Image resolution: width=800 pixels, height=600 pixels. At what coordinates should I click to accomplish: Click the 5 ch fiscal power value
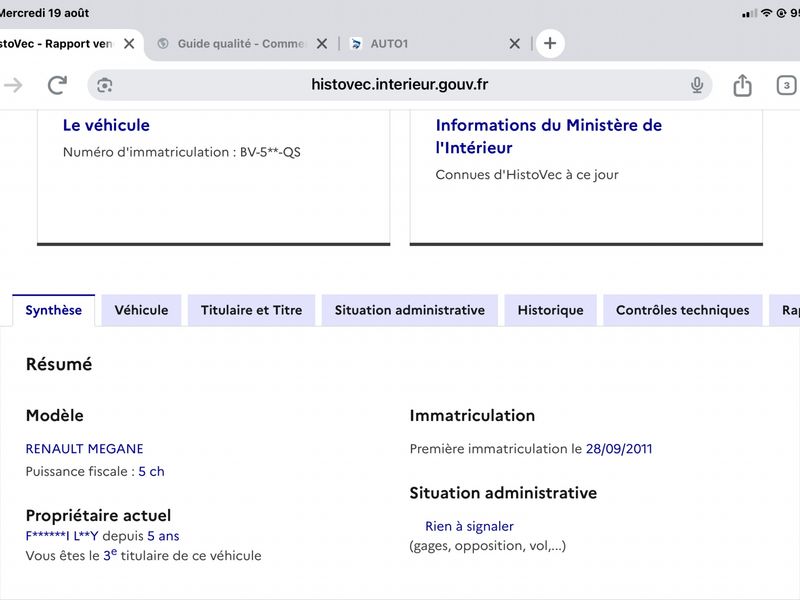[152, 471]
